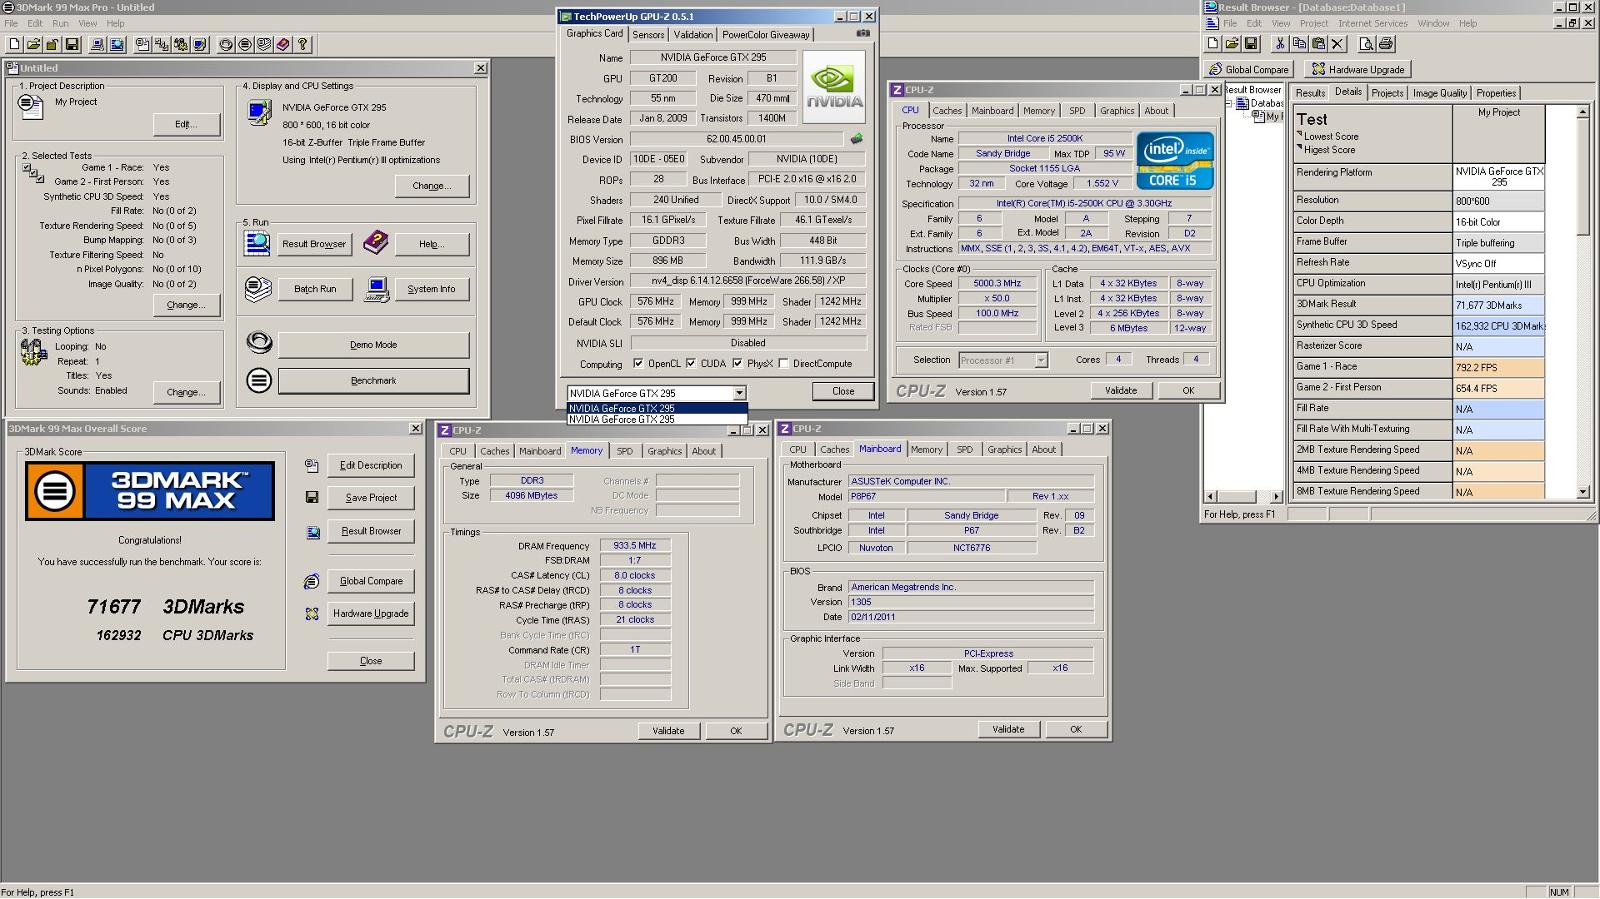The width and height of the screenshot is (1600, 899).
Task: Click the Intel Core i5 logo in CPU-Z
Action: [1175, 161]
